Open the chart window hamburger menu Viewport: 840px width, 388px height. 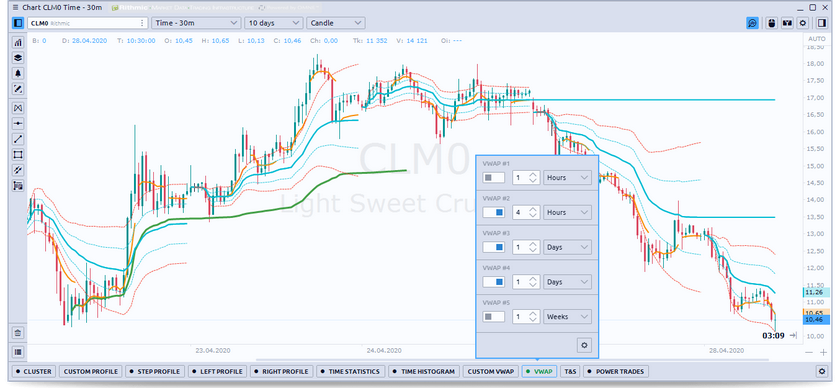(x=16, y=8)
